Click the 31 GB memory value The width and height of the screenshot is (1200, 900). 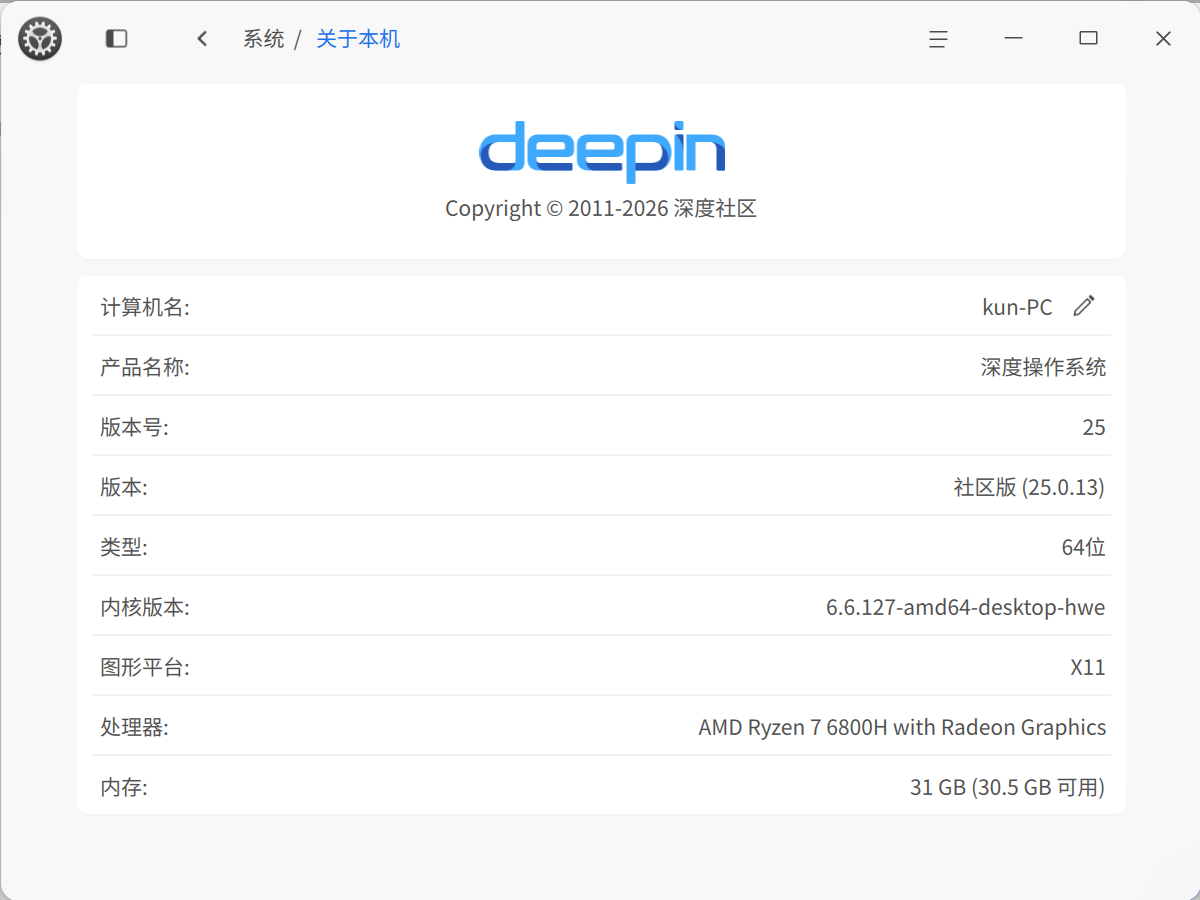coord(1007,787)
